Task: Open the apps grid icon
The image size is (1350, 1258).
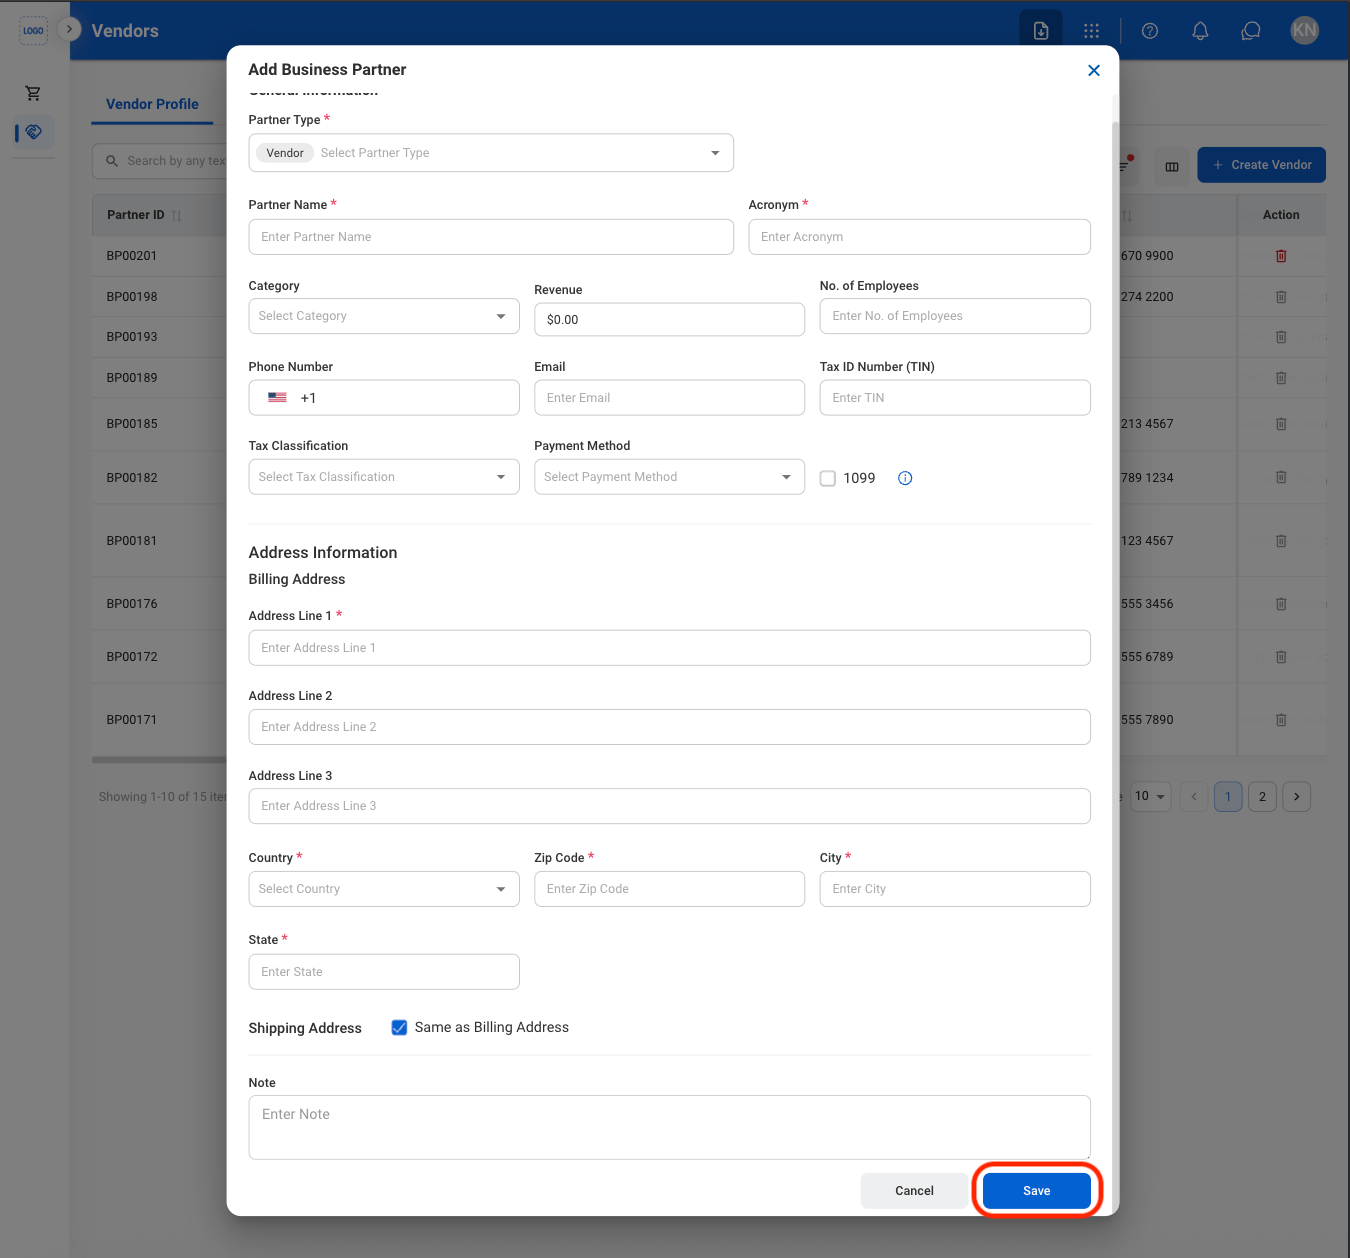Action: tap(1091, 31)
